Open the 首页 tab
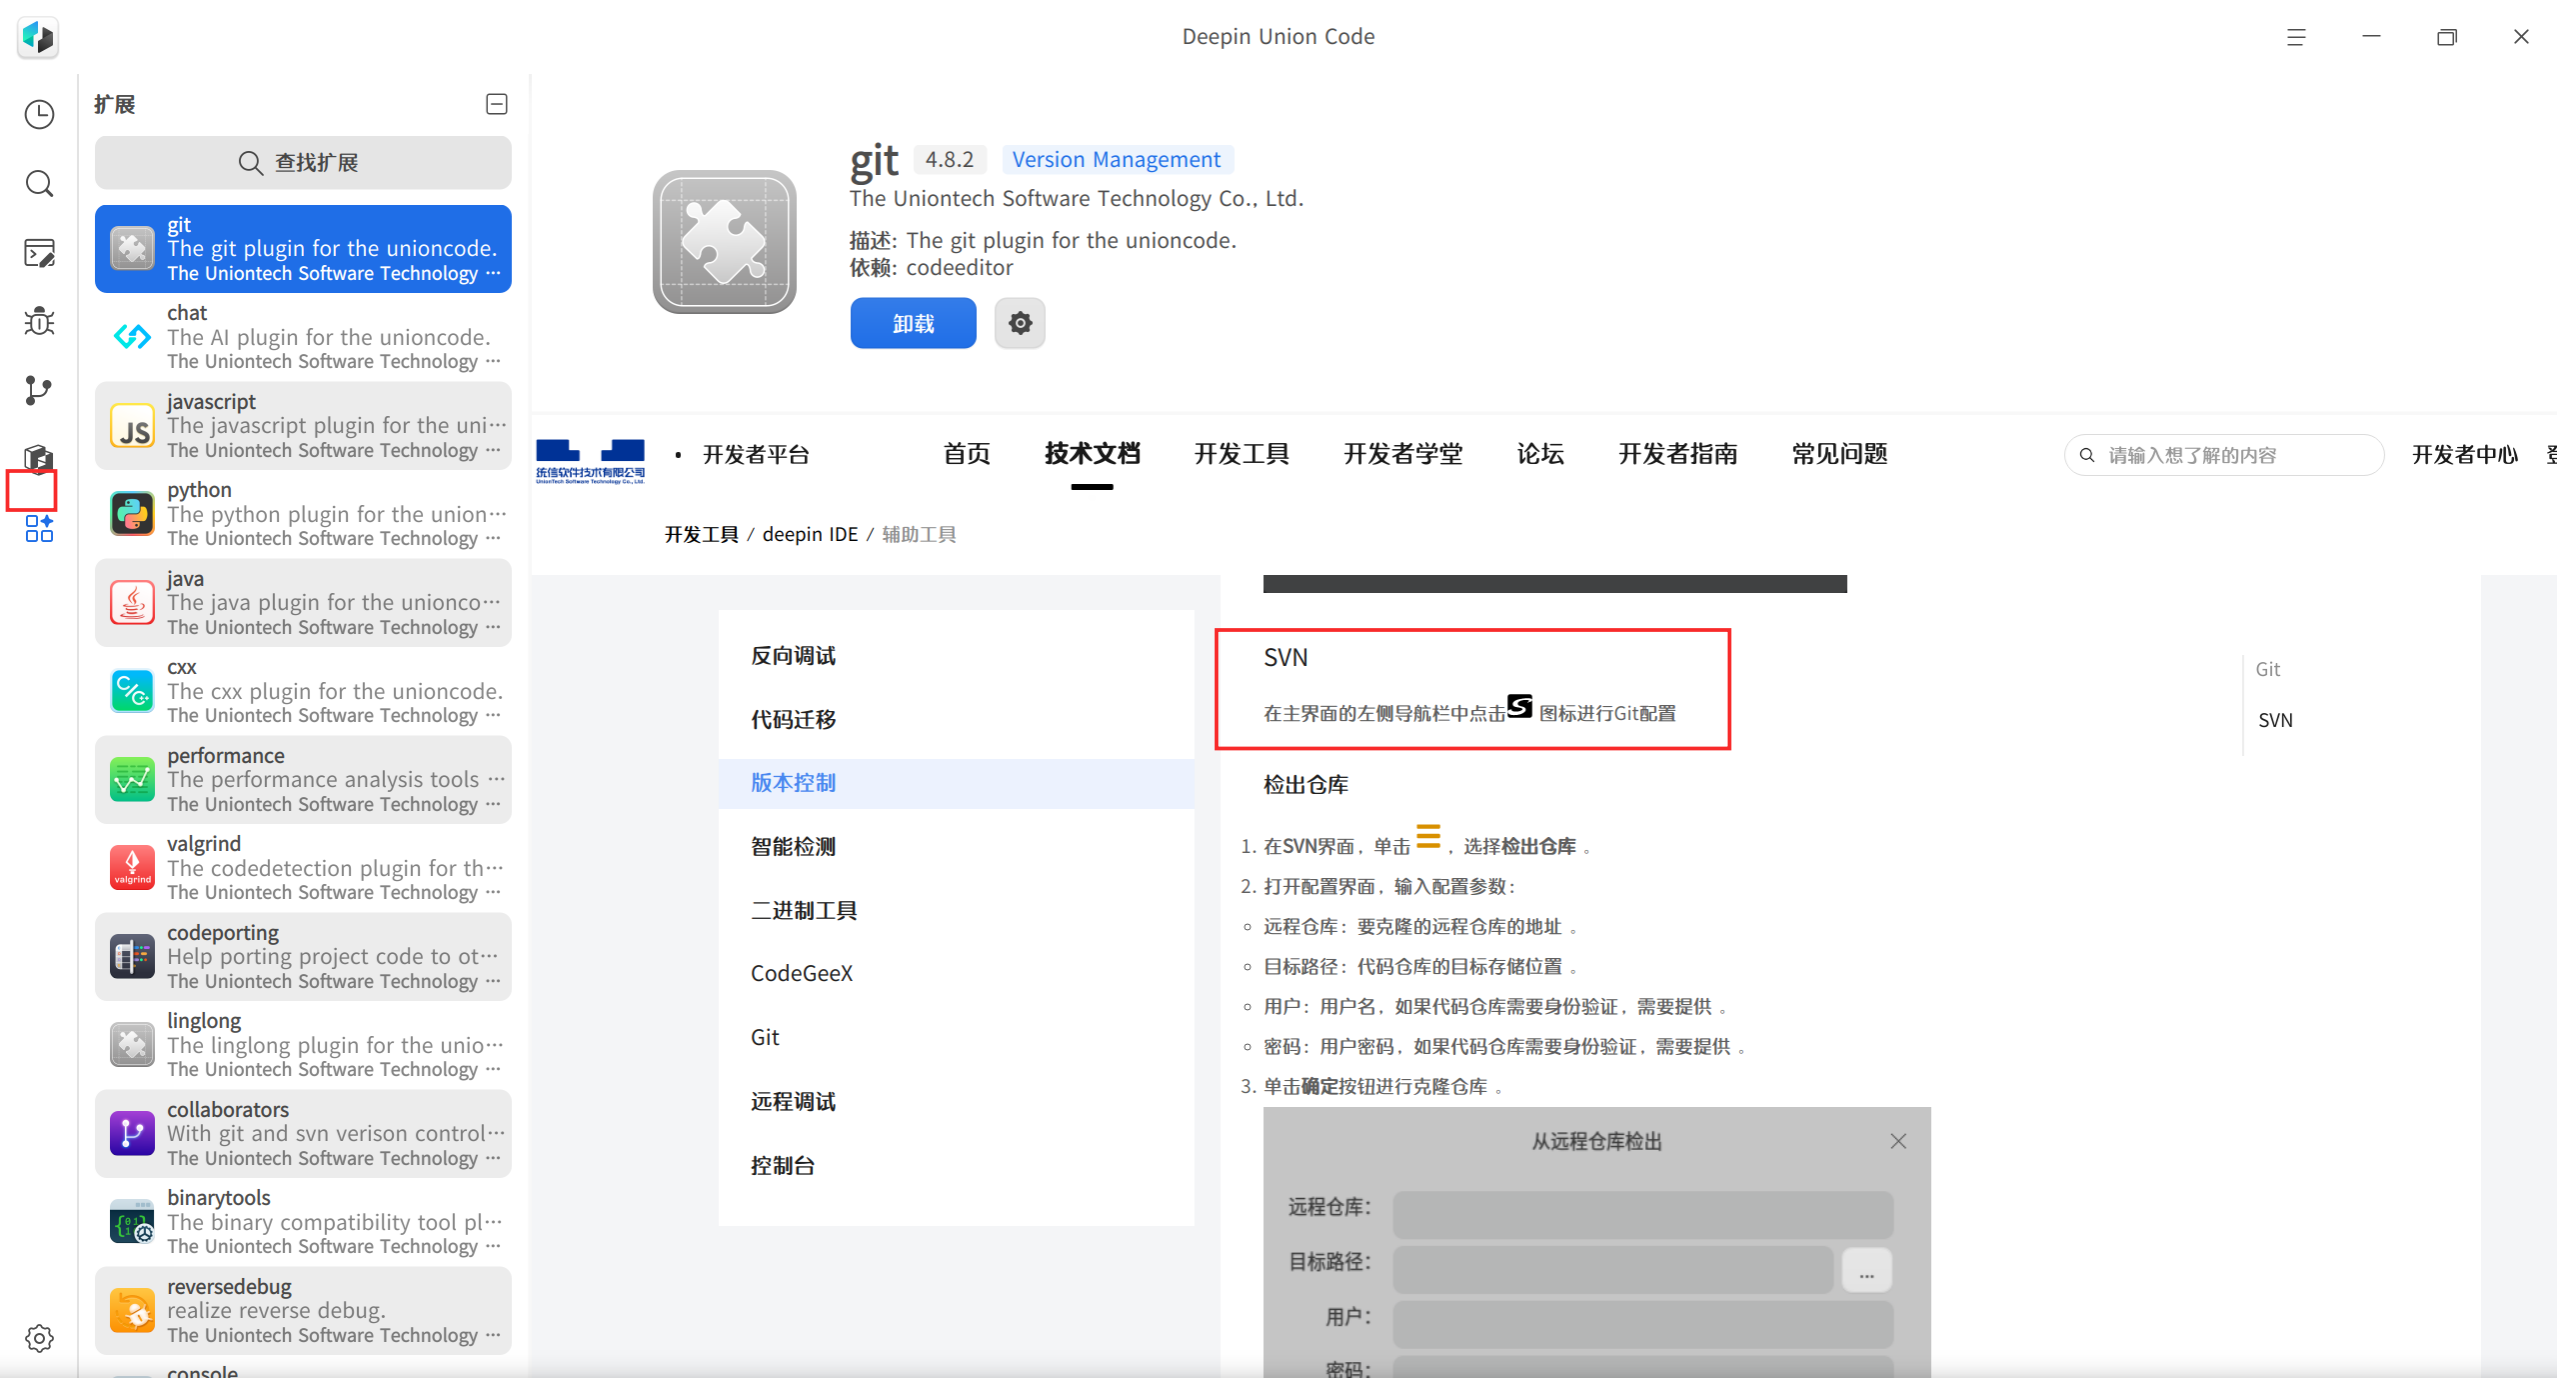The width and height of the screenshot is (2557, 1378). coord(967,454)
